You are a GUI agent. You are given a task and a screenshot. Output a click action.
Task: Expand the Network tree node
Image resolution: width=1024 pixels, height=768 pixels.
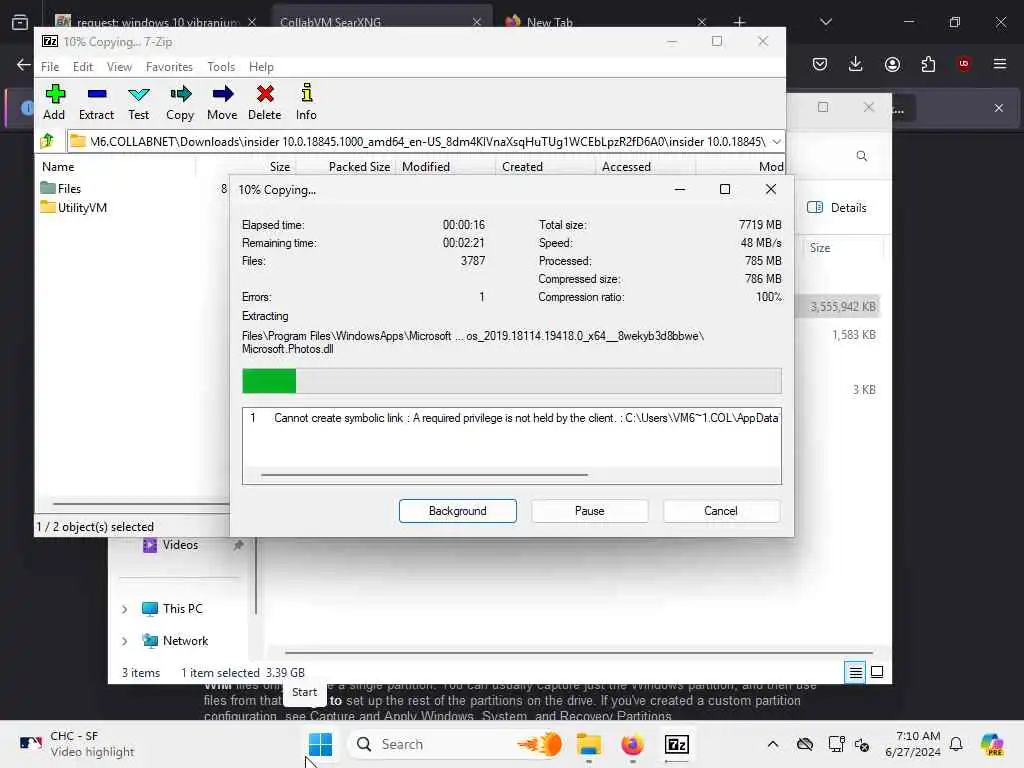pos(124,641)
